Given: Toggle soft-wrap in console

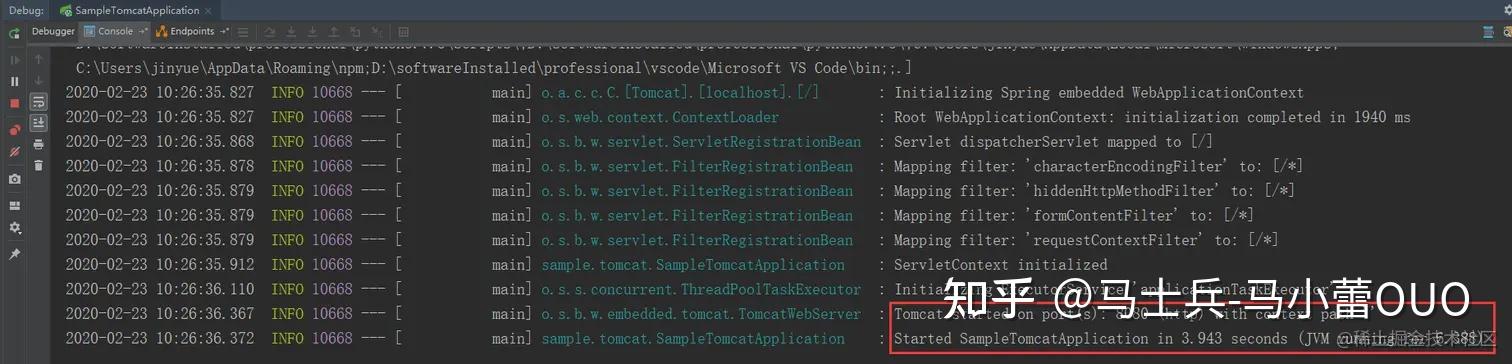Looking at the screenshot, I should [x=38, y=101].
